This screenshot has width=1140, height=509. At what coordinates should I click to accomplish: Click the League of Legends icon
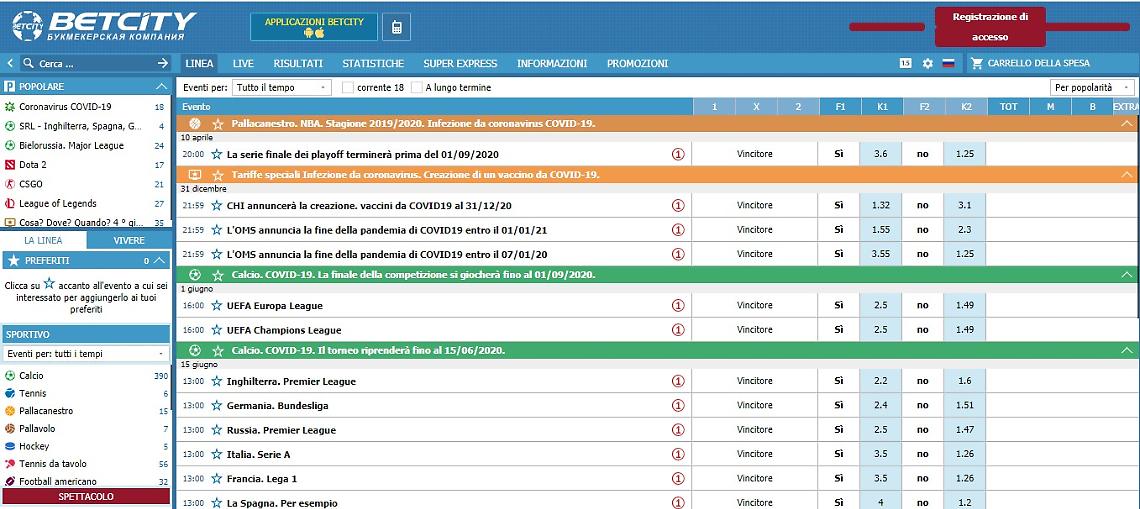[9, 204]
